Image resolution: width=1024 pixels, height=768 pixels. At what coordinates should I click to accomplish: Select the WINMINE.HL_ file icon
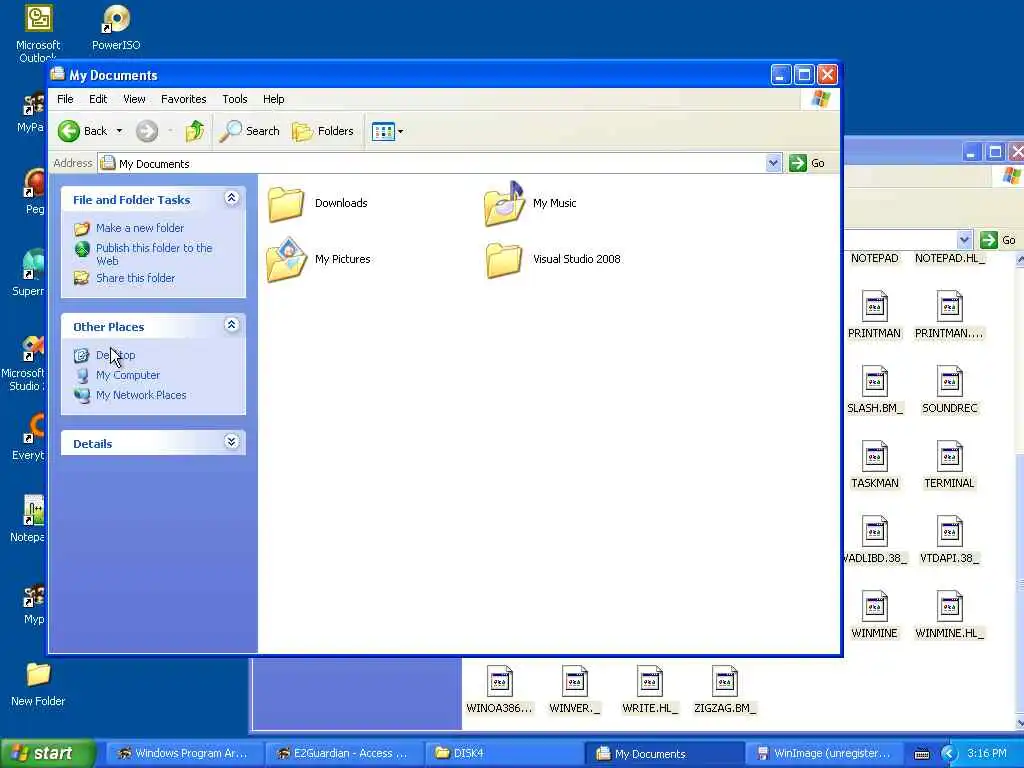pyautogui.click(x=949, y=607)
